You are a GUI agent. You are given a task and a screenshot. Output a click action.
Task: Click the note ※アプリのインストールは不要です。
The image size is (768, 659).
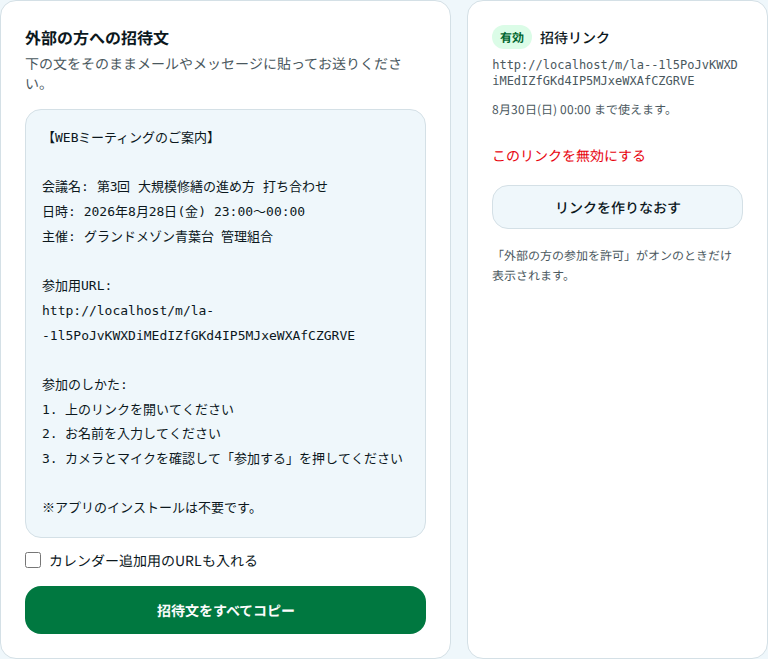point(149,508)
